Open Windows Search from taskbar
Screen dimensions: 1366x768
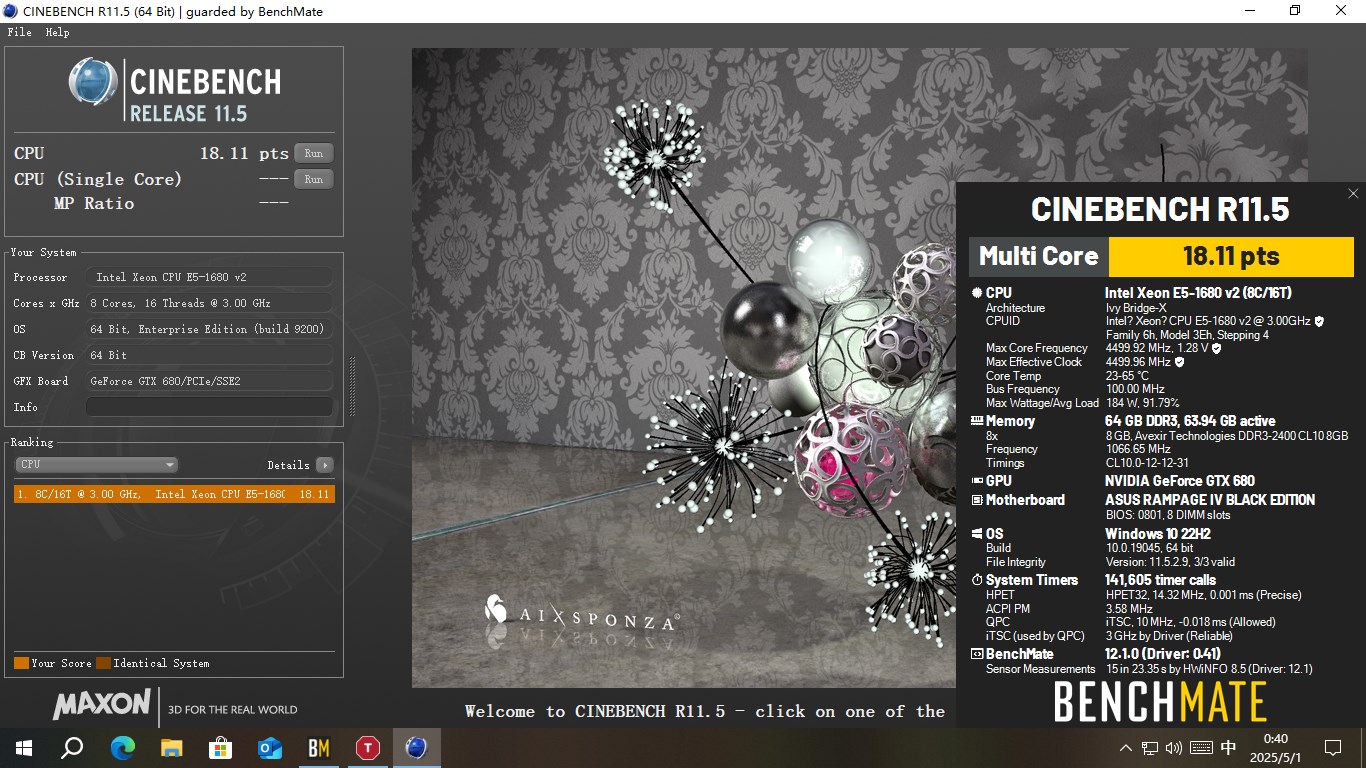coord(72,747)
